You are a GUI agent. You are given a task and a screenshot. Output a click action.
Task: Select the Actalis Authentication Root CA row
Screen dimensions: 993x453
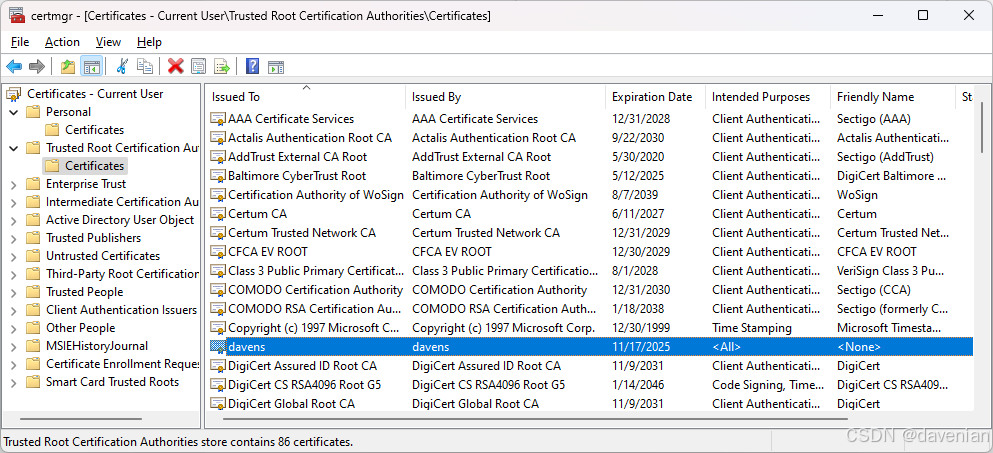click(590, 137)
